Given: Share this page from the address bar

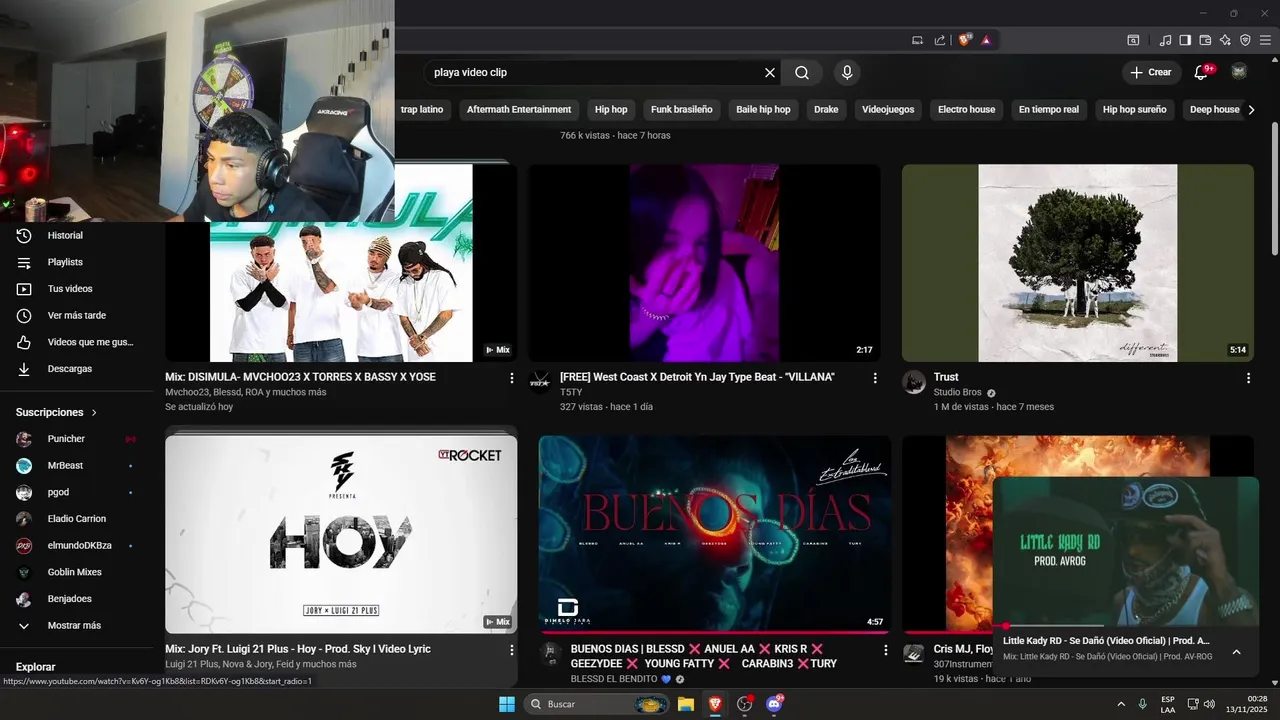Looking at the screenshot, I should (940, 40).
